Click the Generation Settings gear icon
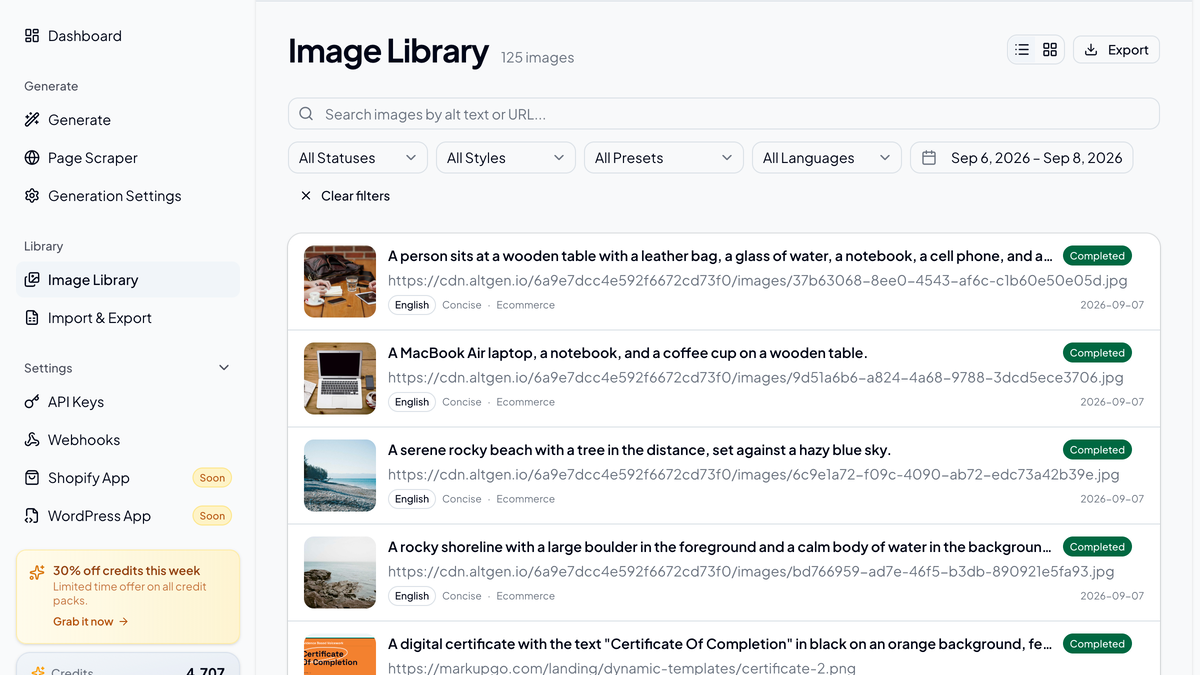 32,196
